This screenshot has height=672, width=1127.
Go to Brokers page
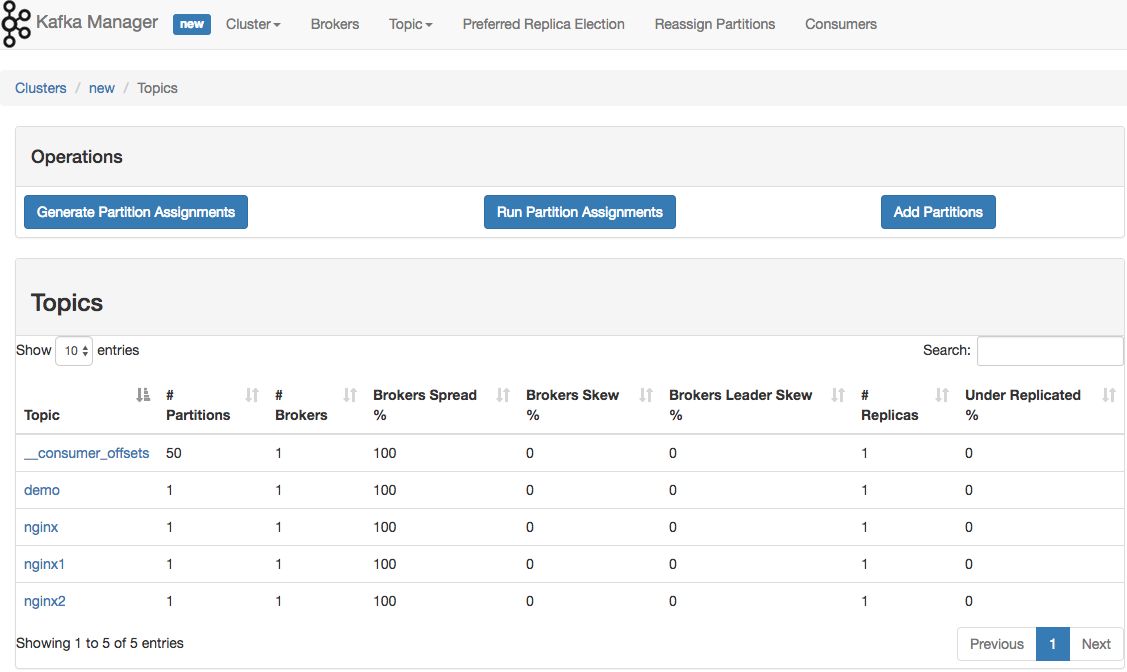[335, 24]
